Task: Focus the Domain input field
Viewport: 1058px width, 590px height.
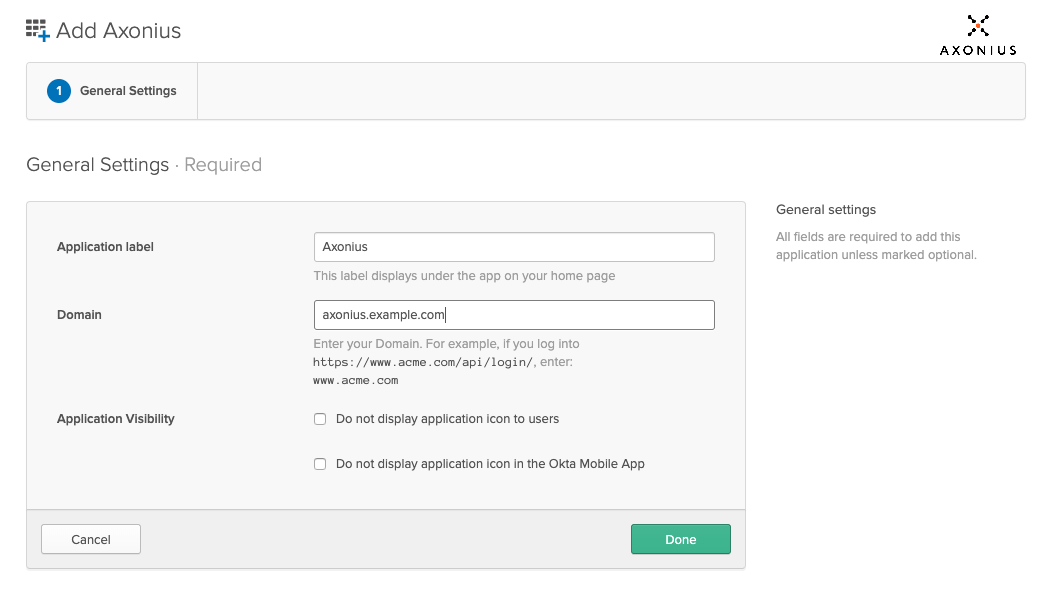Action: pos(514,315)
